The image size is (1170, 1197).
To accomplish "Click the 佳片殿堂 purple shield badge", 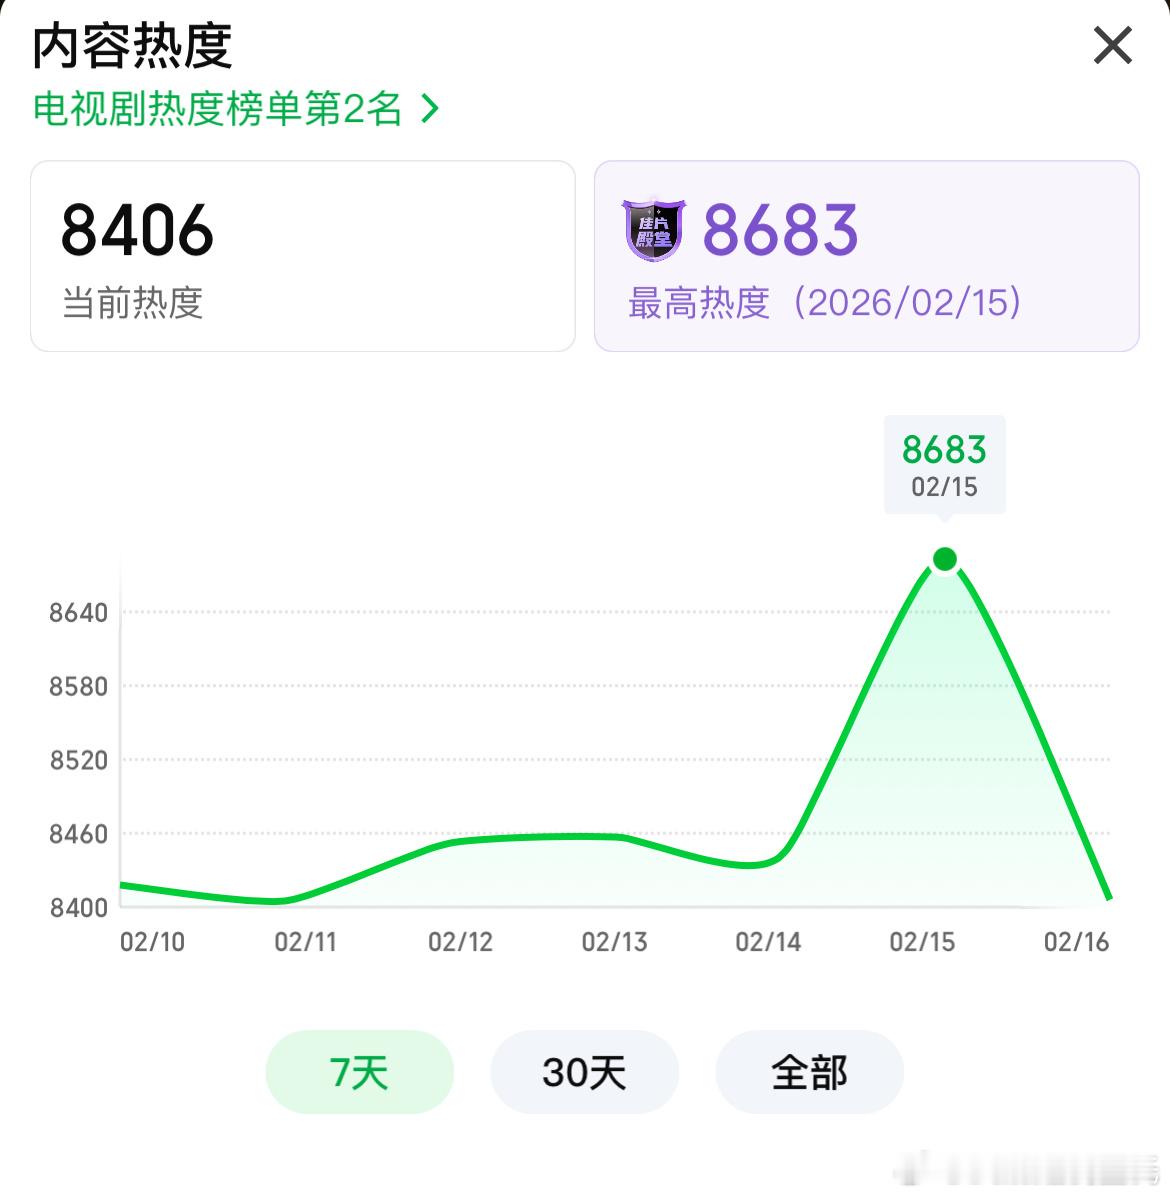I will click(652, 231).
